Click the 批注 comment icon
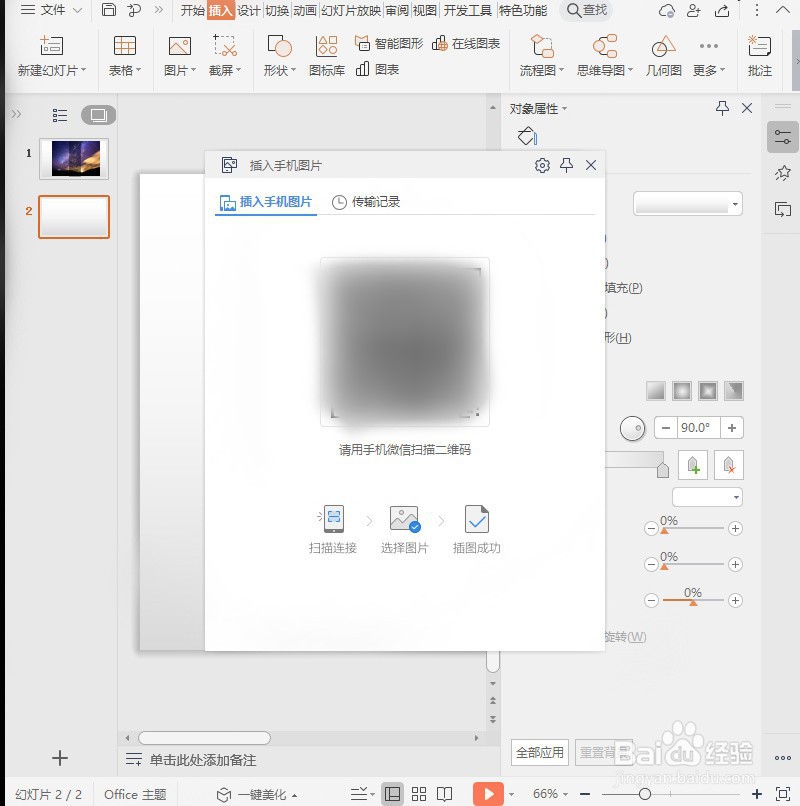Screen dimensions: 800x806 tap(759, 56)
